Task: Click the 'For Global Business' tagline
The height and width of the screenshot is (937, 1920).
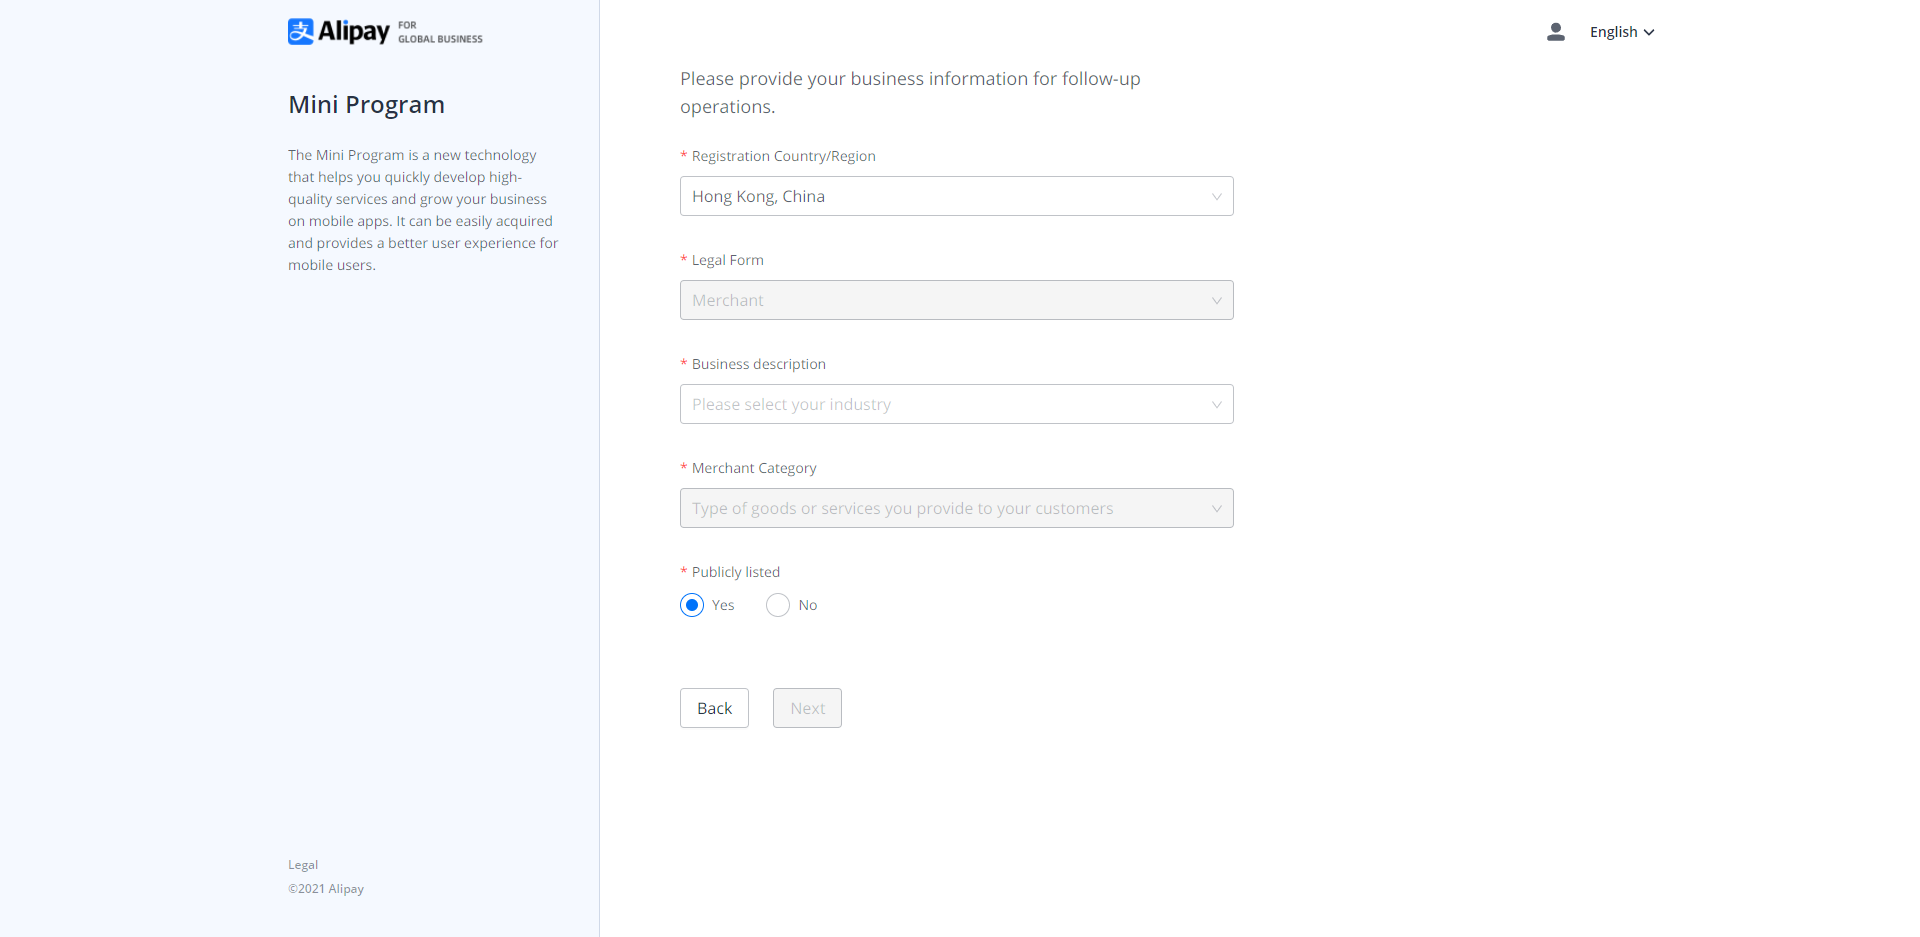Action: click(440, 32)
